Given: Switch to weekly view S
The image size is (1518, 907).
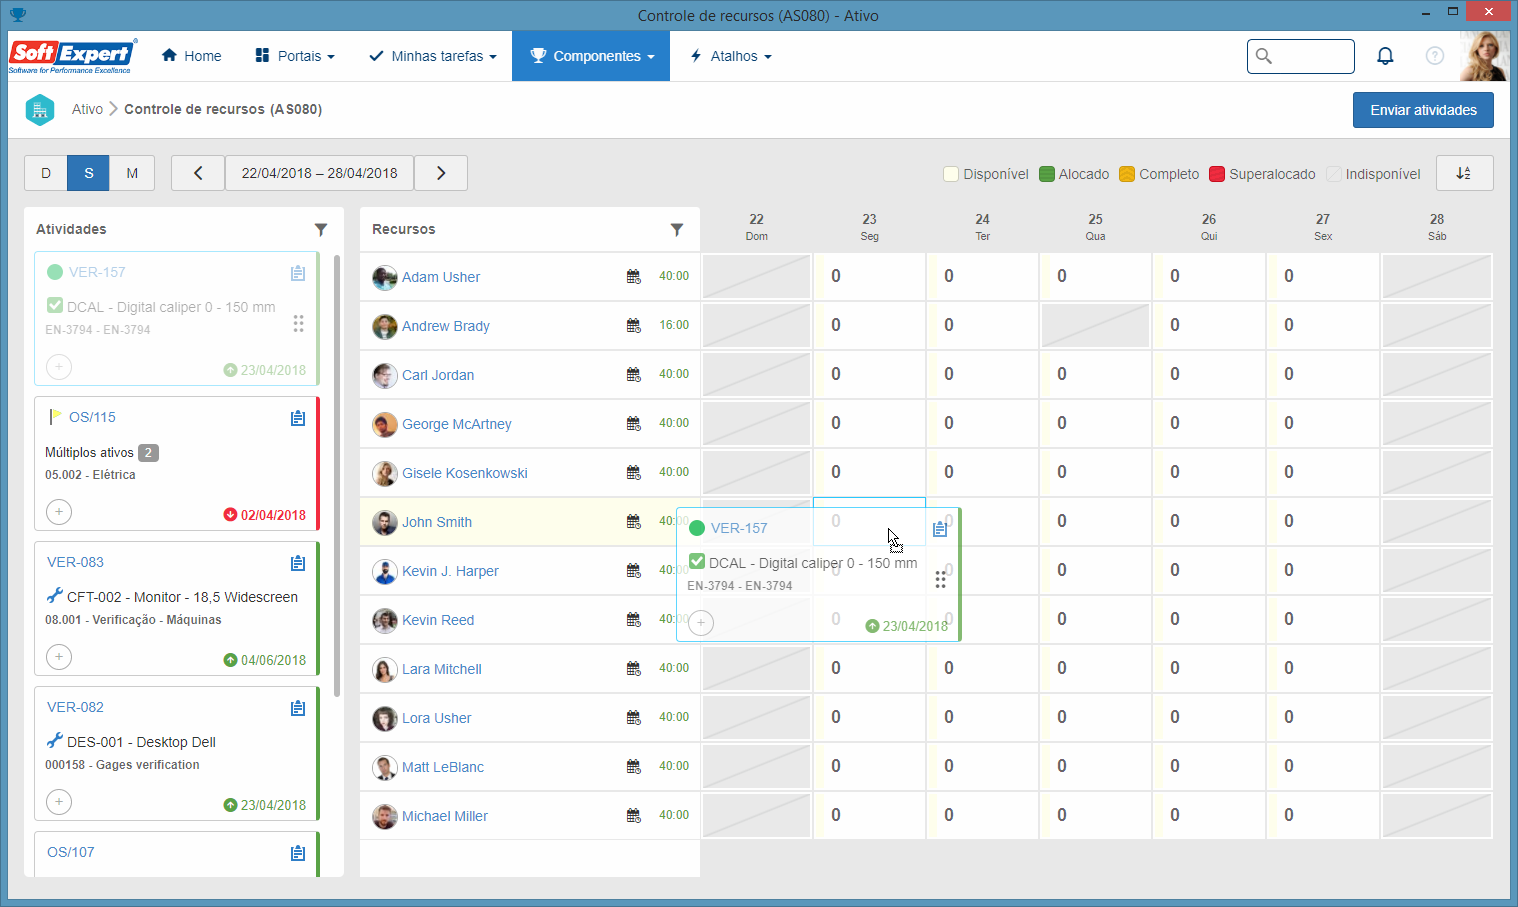Looking at the screenshot, I should (89, 173).
